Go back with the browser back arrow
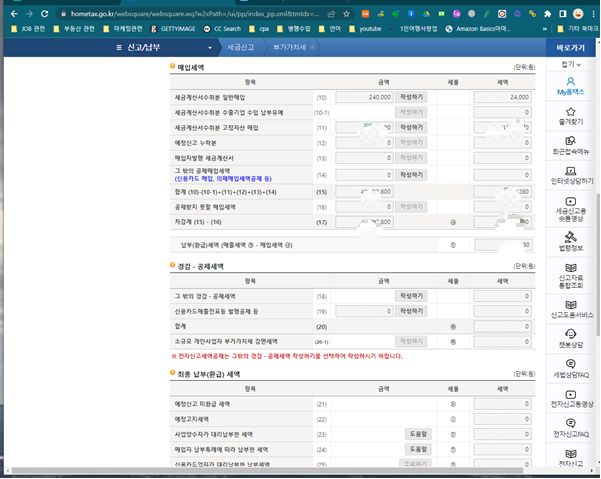This screenshot has width=601, height=479. [14, 14]
